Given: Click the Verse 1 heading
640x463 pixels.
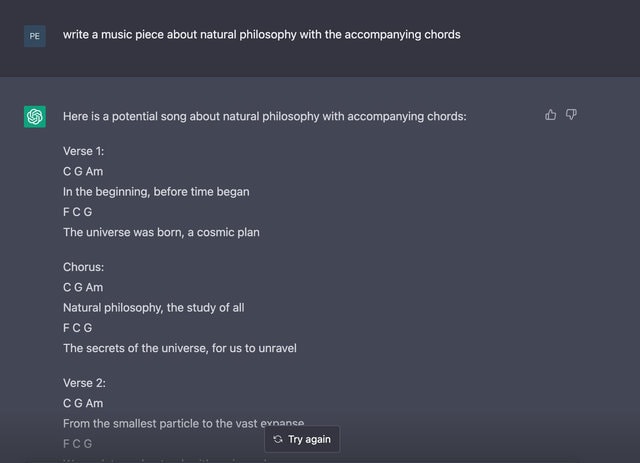Looking at the screenshot, I should (84, 151).
